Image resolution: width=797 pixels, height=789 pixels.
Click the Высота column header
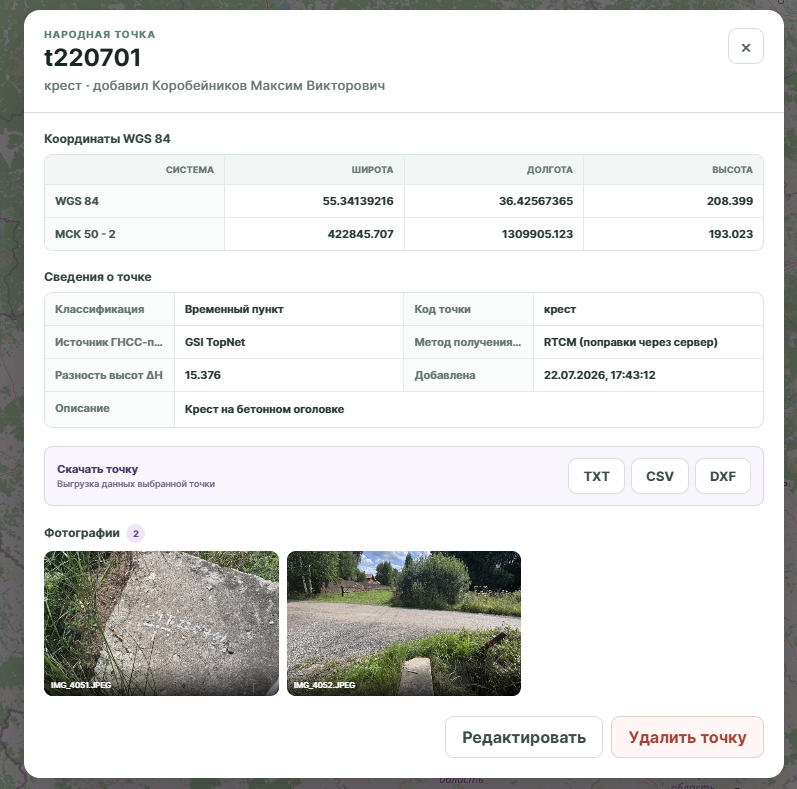(732, 170)
